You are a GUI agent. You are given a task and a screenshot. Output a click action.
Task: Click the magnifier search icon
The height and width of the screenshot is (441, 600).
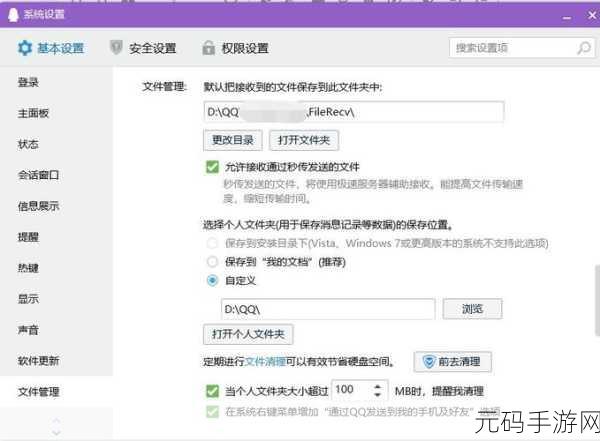584,48
